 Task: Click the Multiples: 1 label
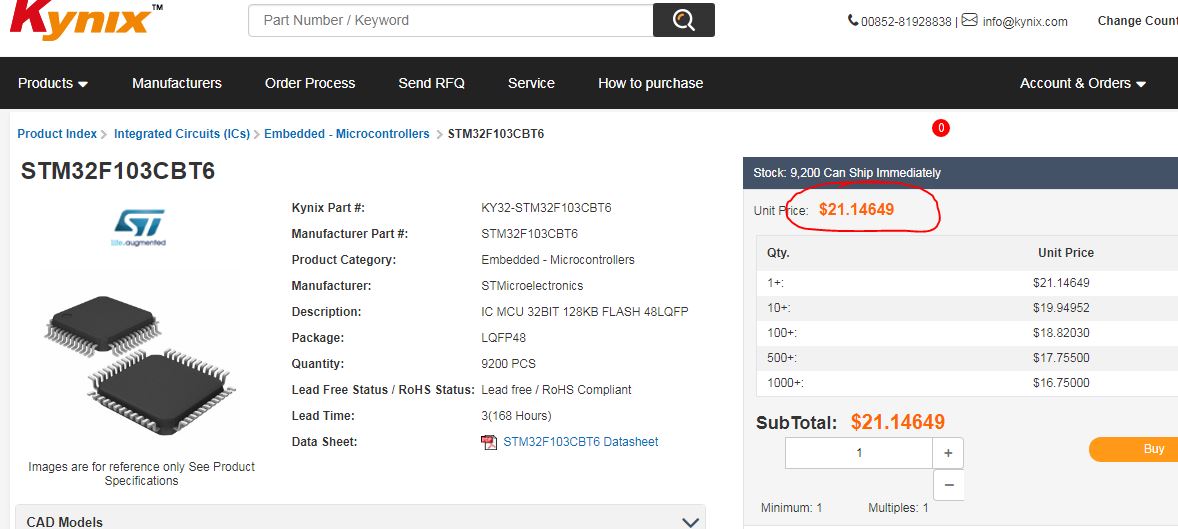click(898, 508)
